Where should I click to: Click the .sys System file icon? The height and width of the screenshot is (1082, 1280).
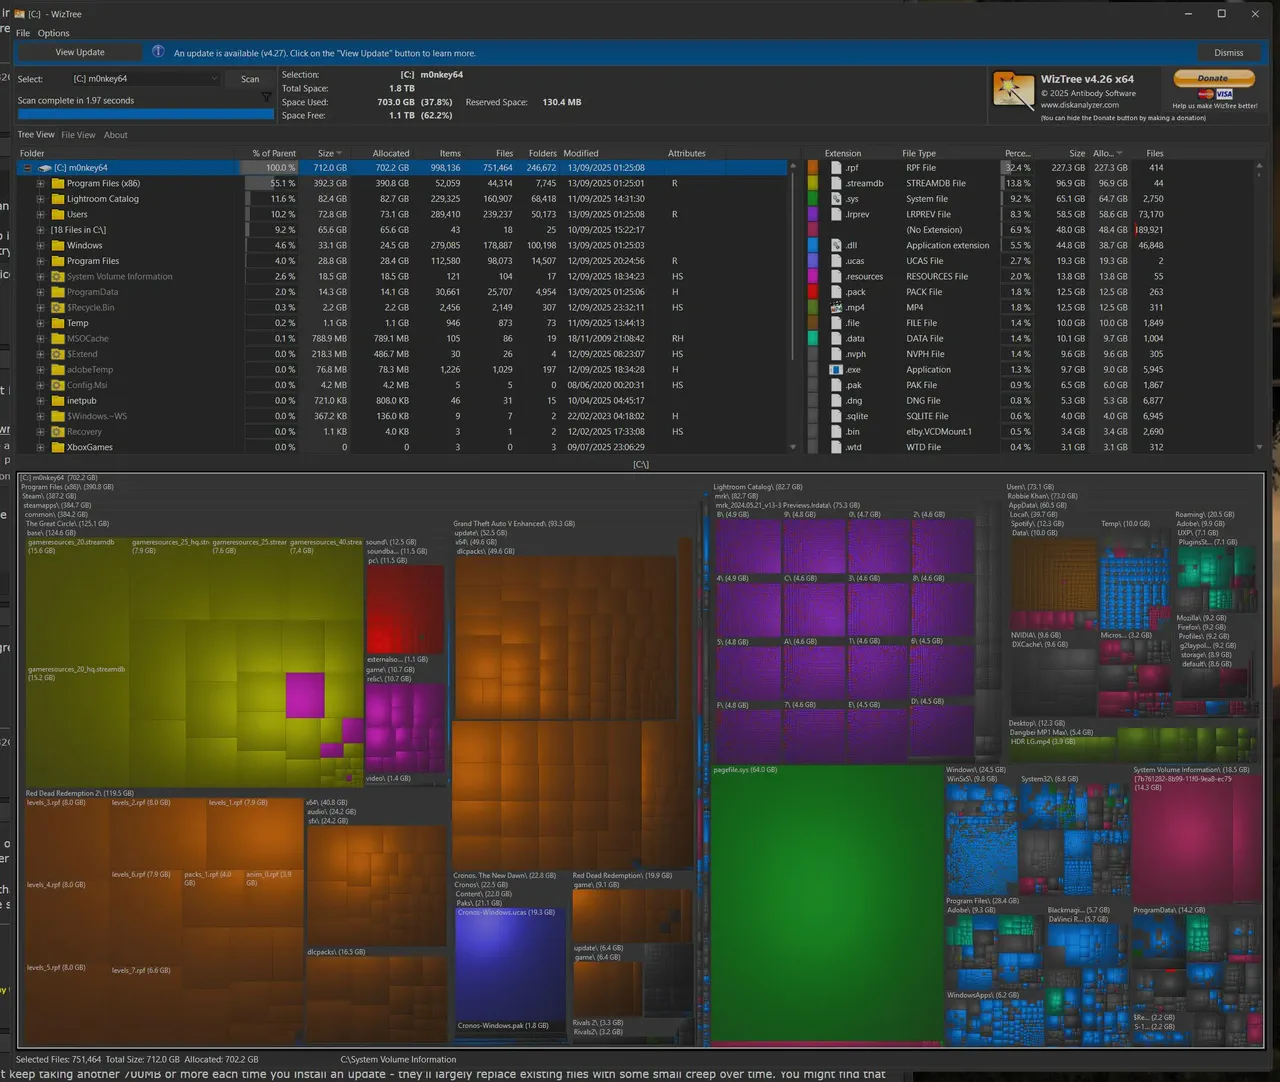click(836, 199)
